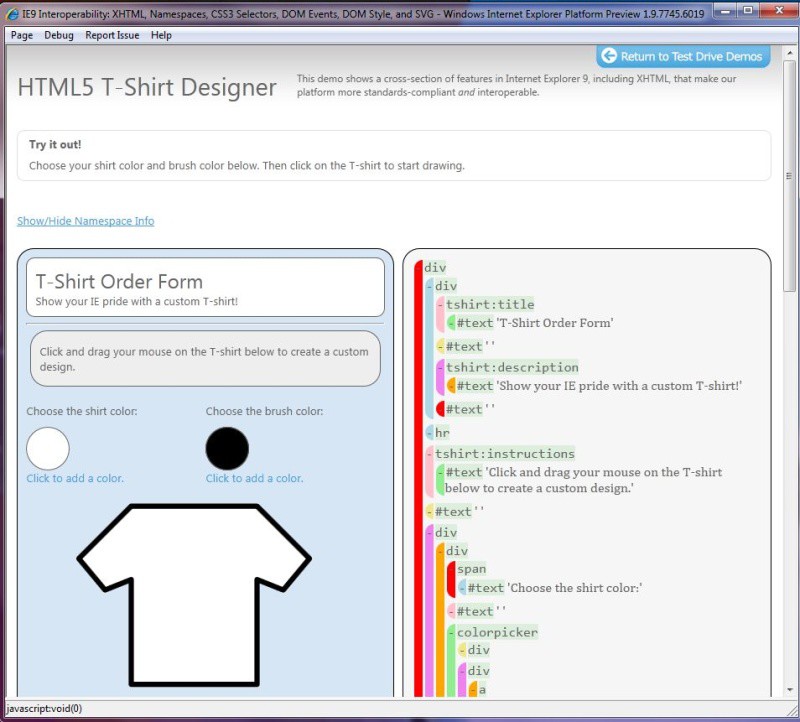This screenshot has height=722, width=800.
Task: Click 'Click to add a color' under shirt color
Action: (x=75, y=478)
